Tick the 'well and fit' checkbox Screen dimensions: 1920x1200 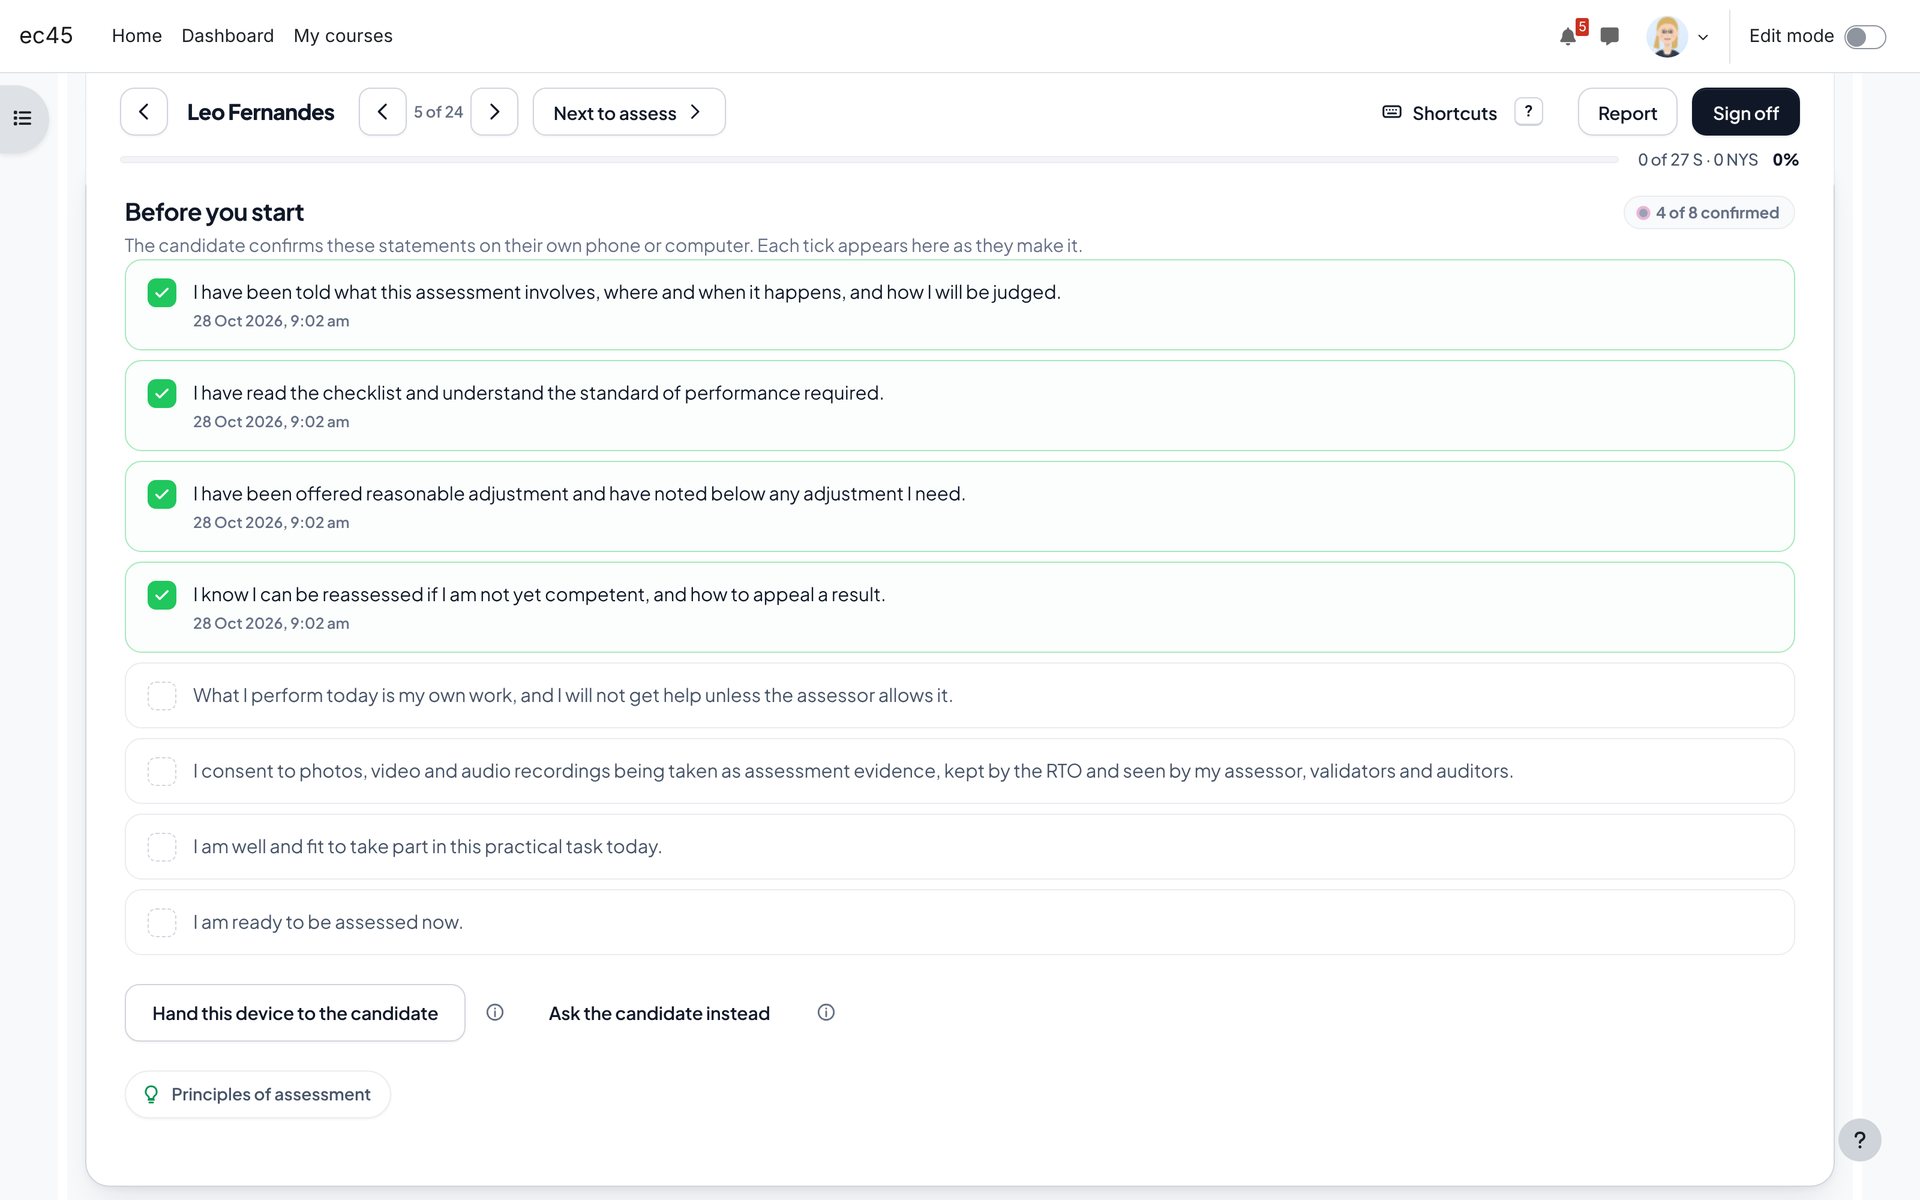click(162, 847)
